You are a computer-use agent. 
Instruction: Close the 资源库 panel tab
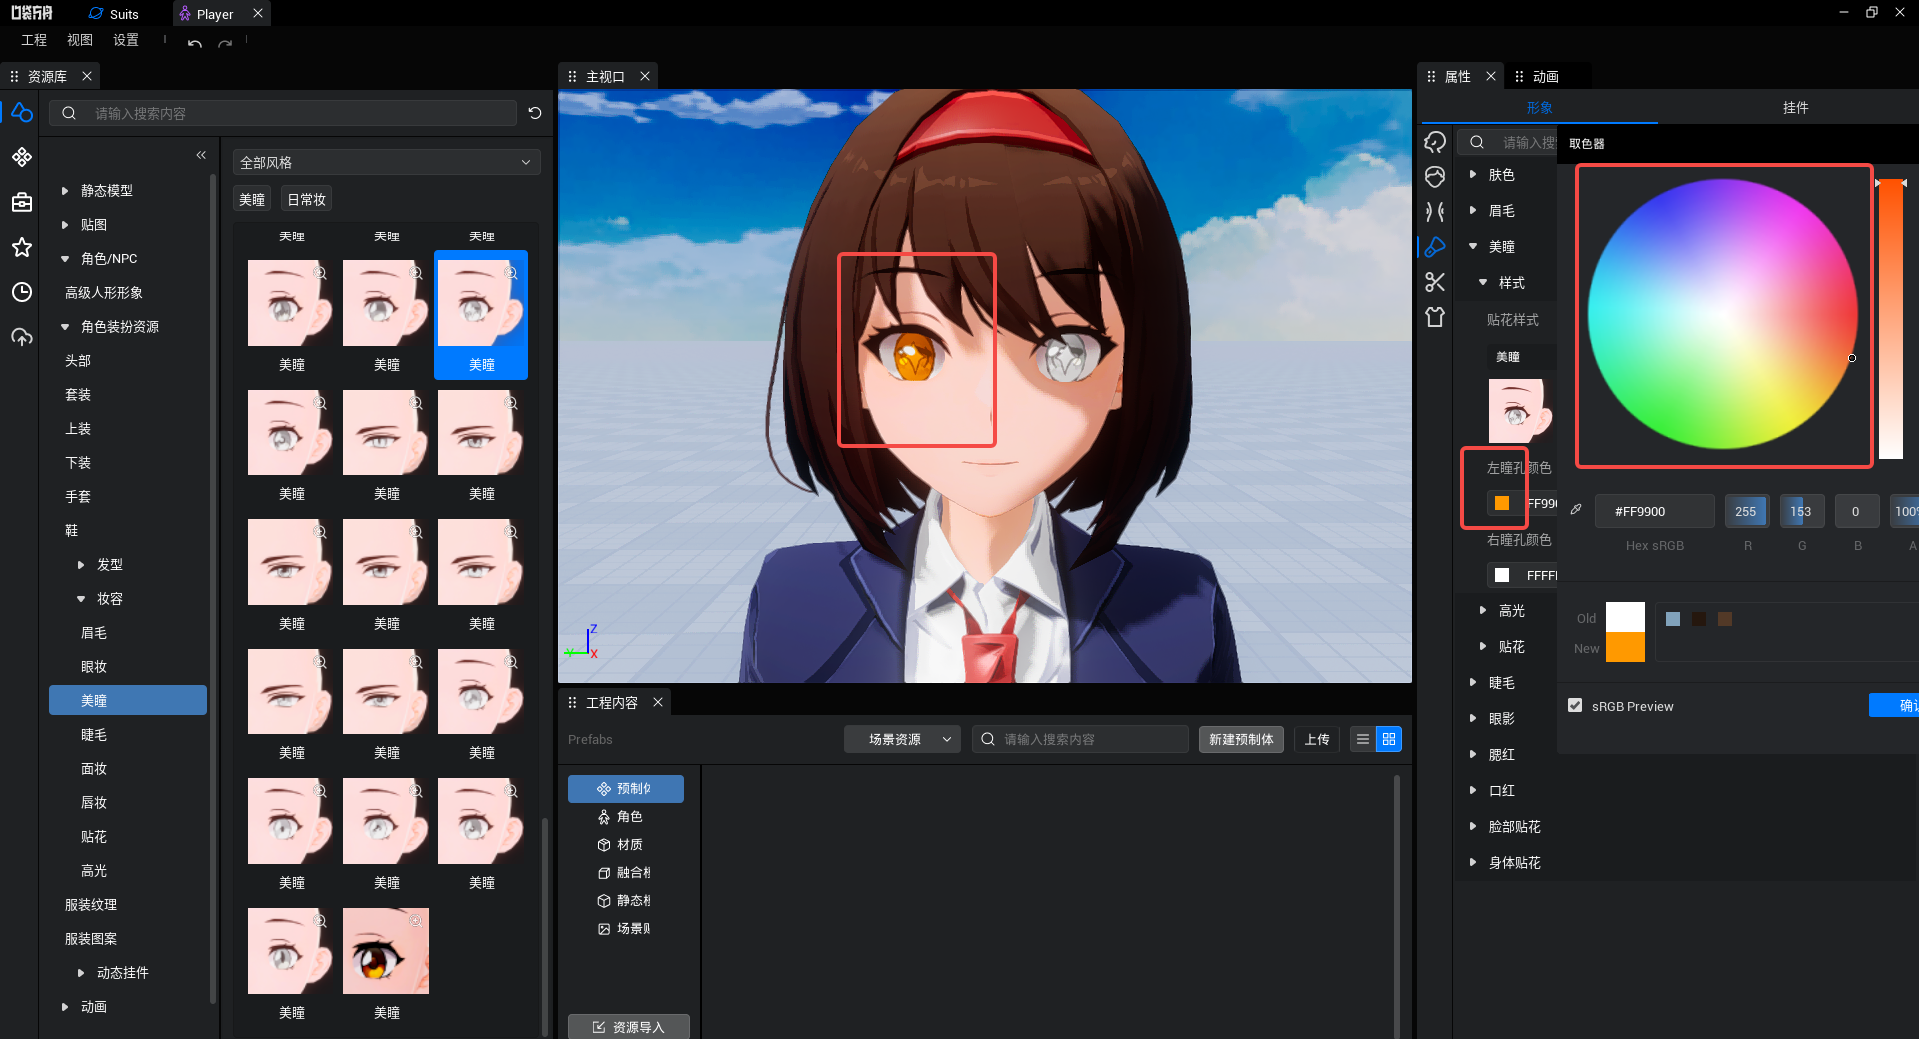[x=87, y=76]
